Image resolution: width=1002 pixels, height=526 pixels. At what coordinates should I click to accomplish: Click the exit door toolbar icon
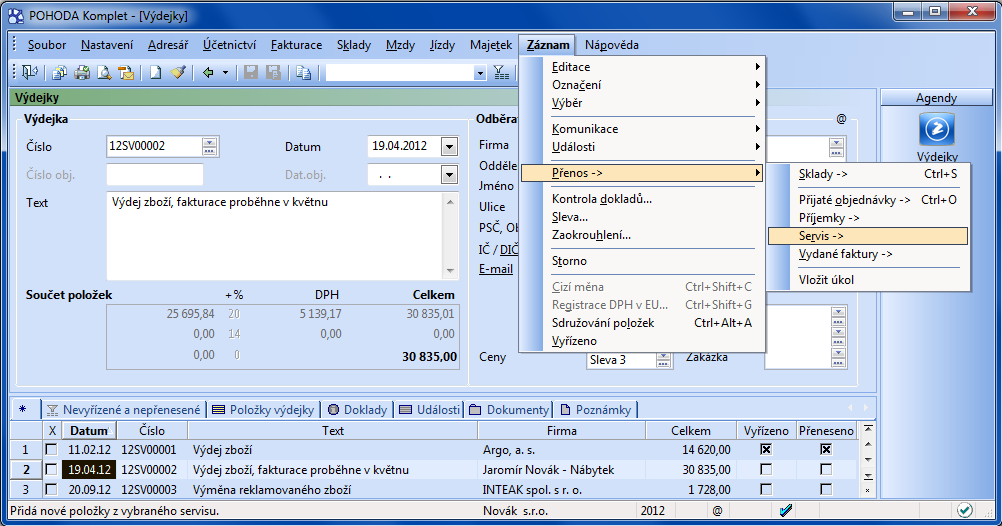coord(30,72)
